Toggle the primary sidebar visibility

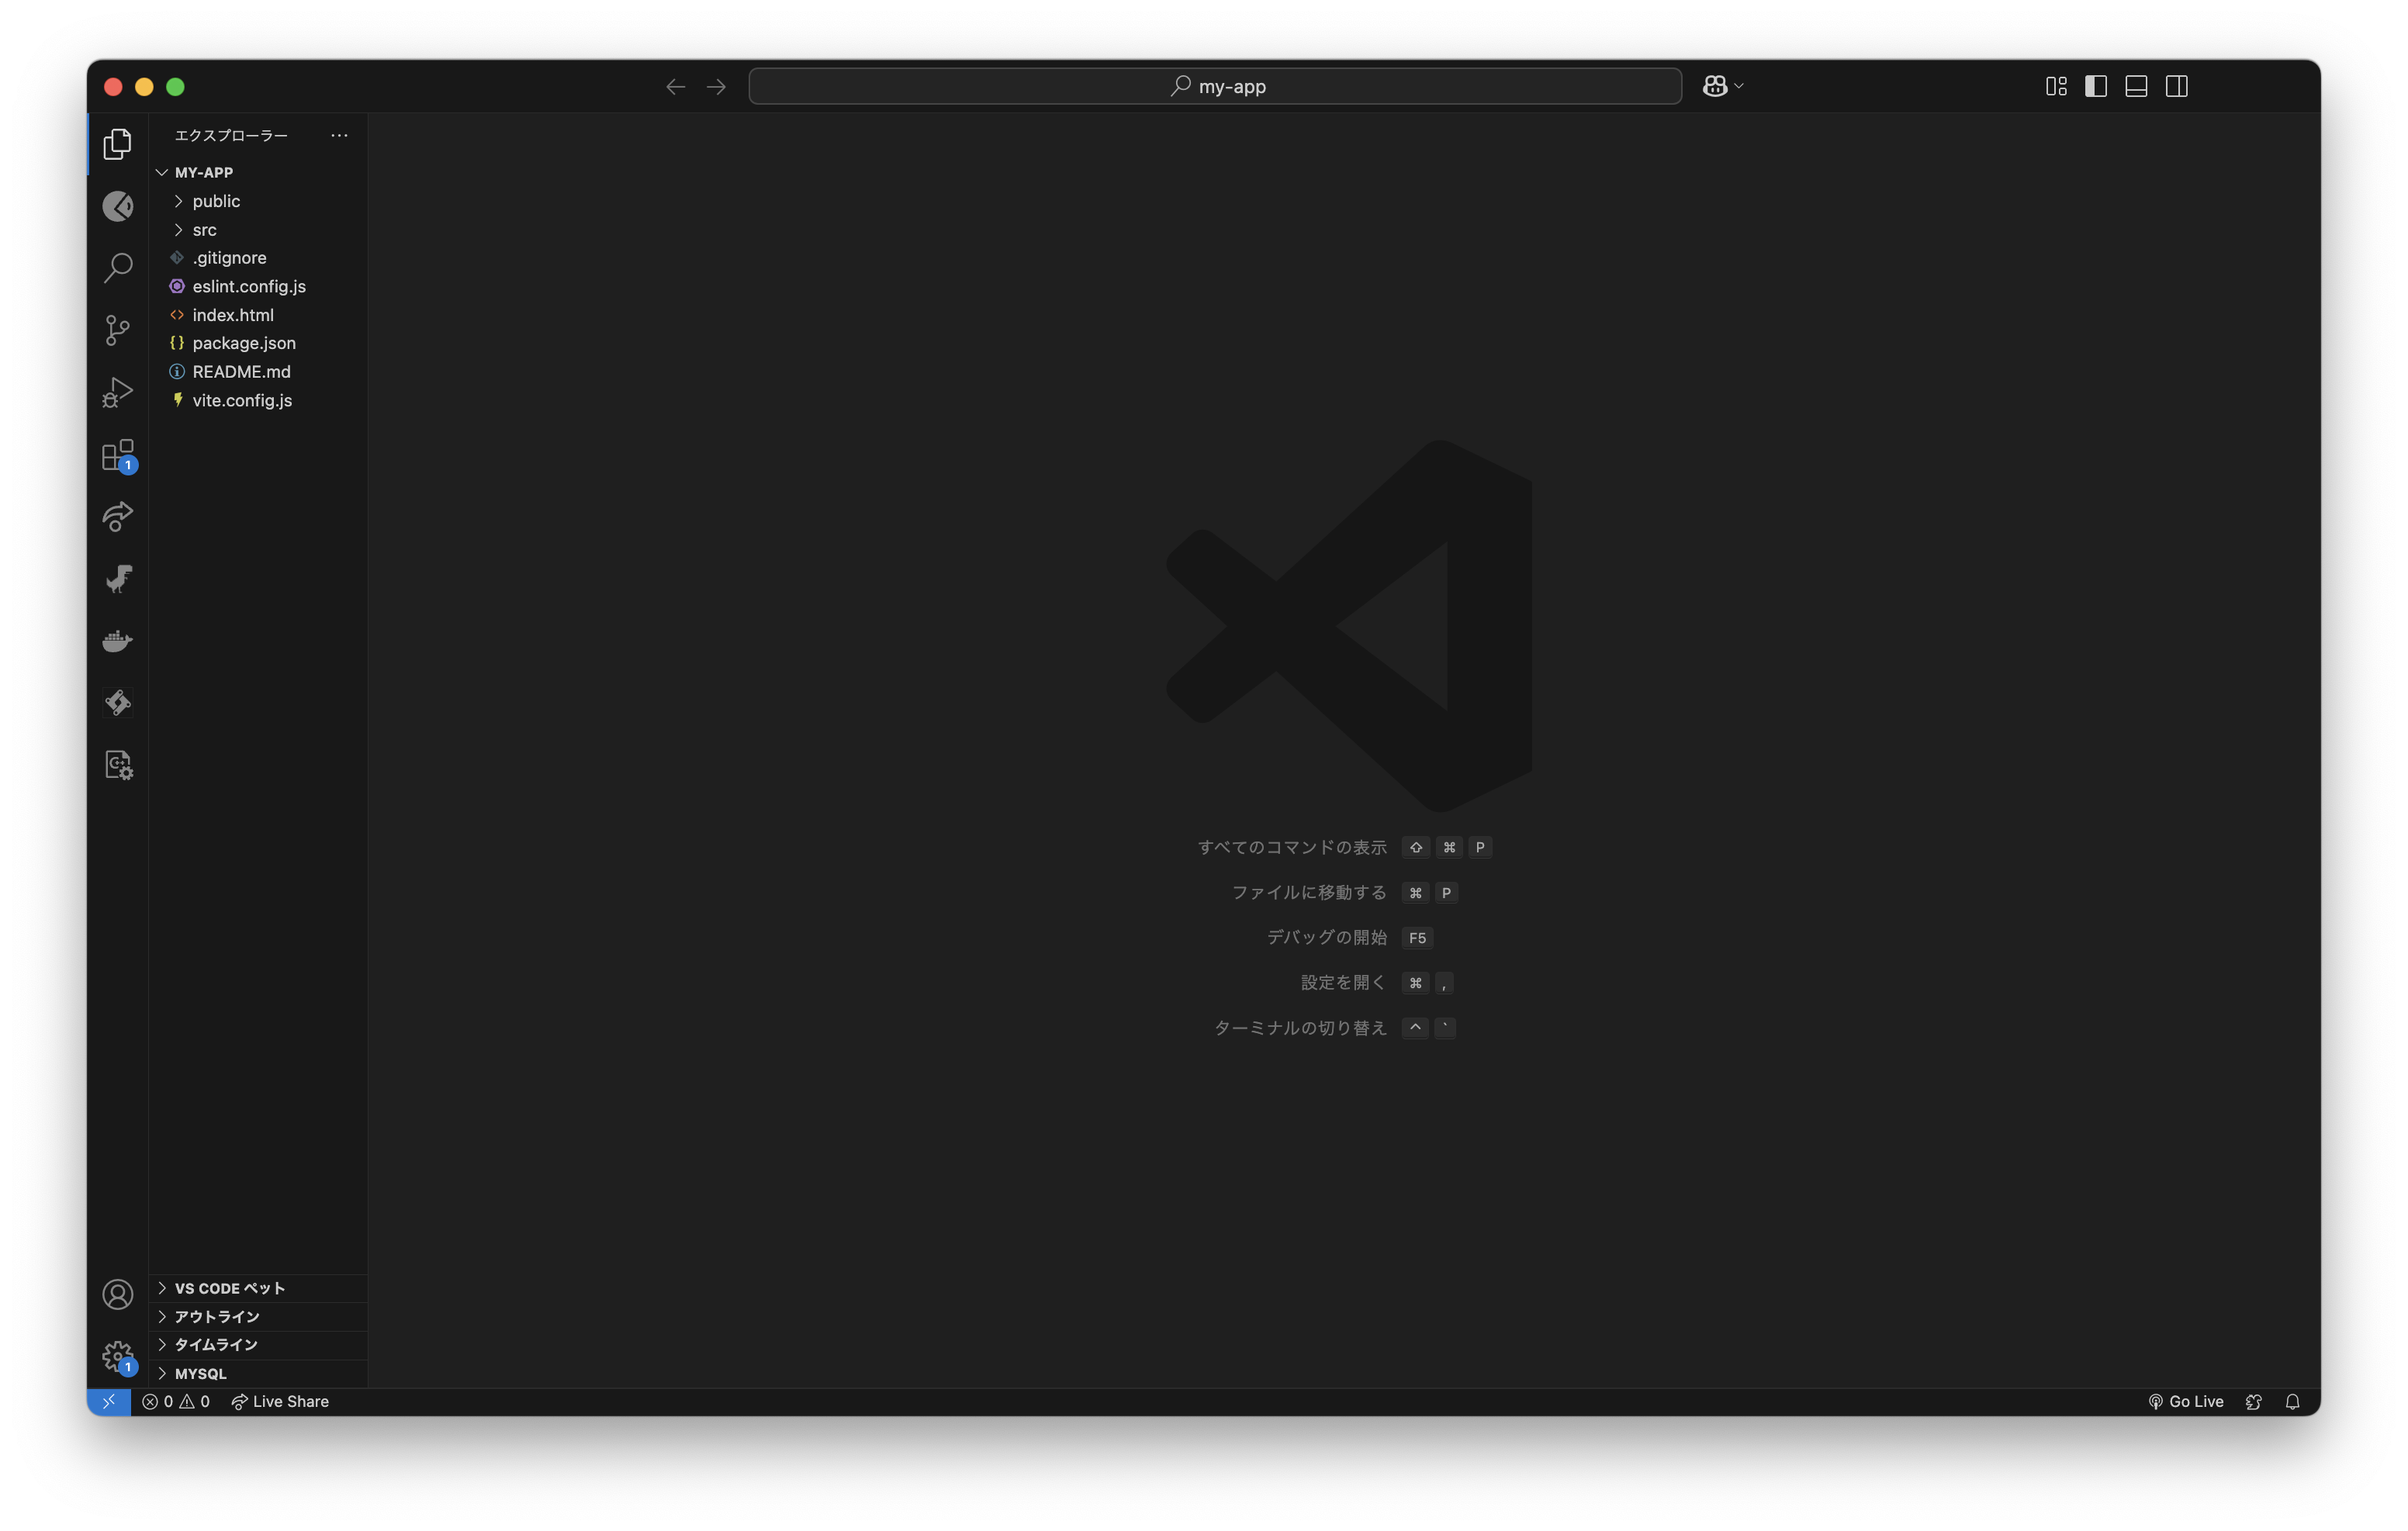click(x=2096, y=86)
